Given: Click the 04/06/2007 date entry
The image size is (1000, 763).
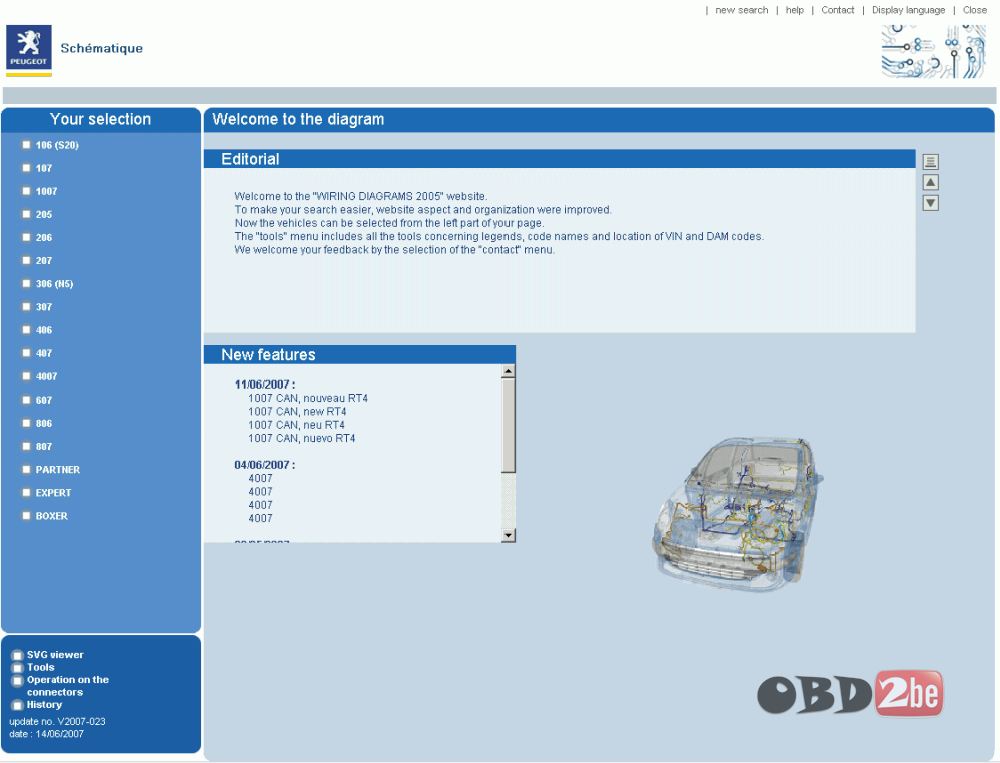Looking at the screenshot, I should 265,465.
